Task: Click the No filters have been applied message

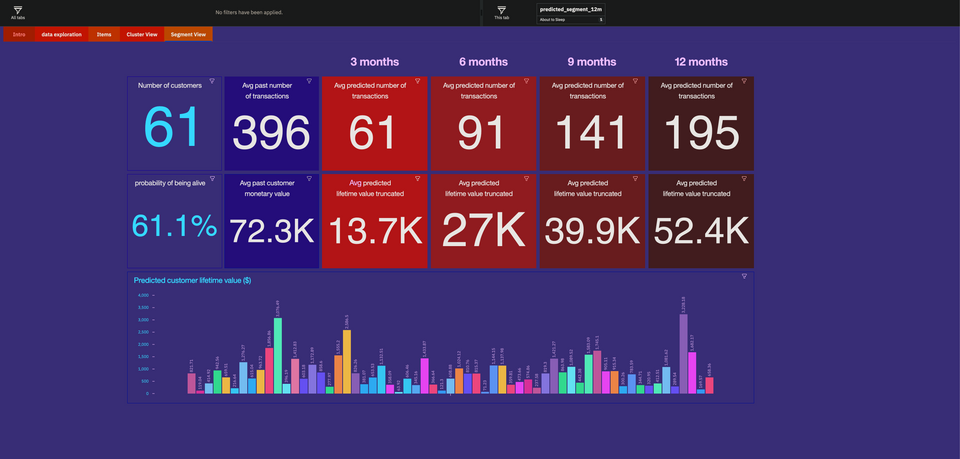Action: (249, 12)
